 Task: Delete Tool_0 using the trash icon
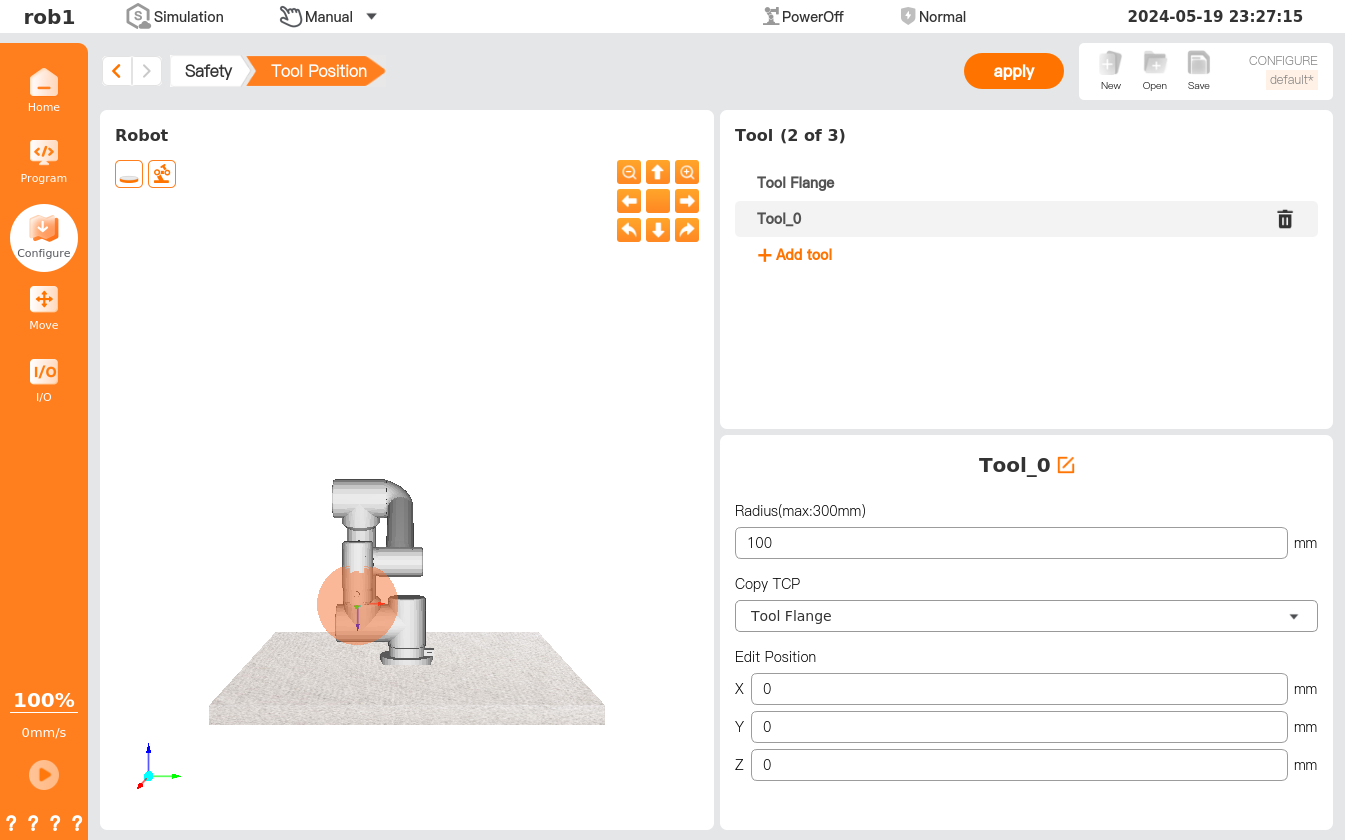point(1285,219)
